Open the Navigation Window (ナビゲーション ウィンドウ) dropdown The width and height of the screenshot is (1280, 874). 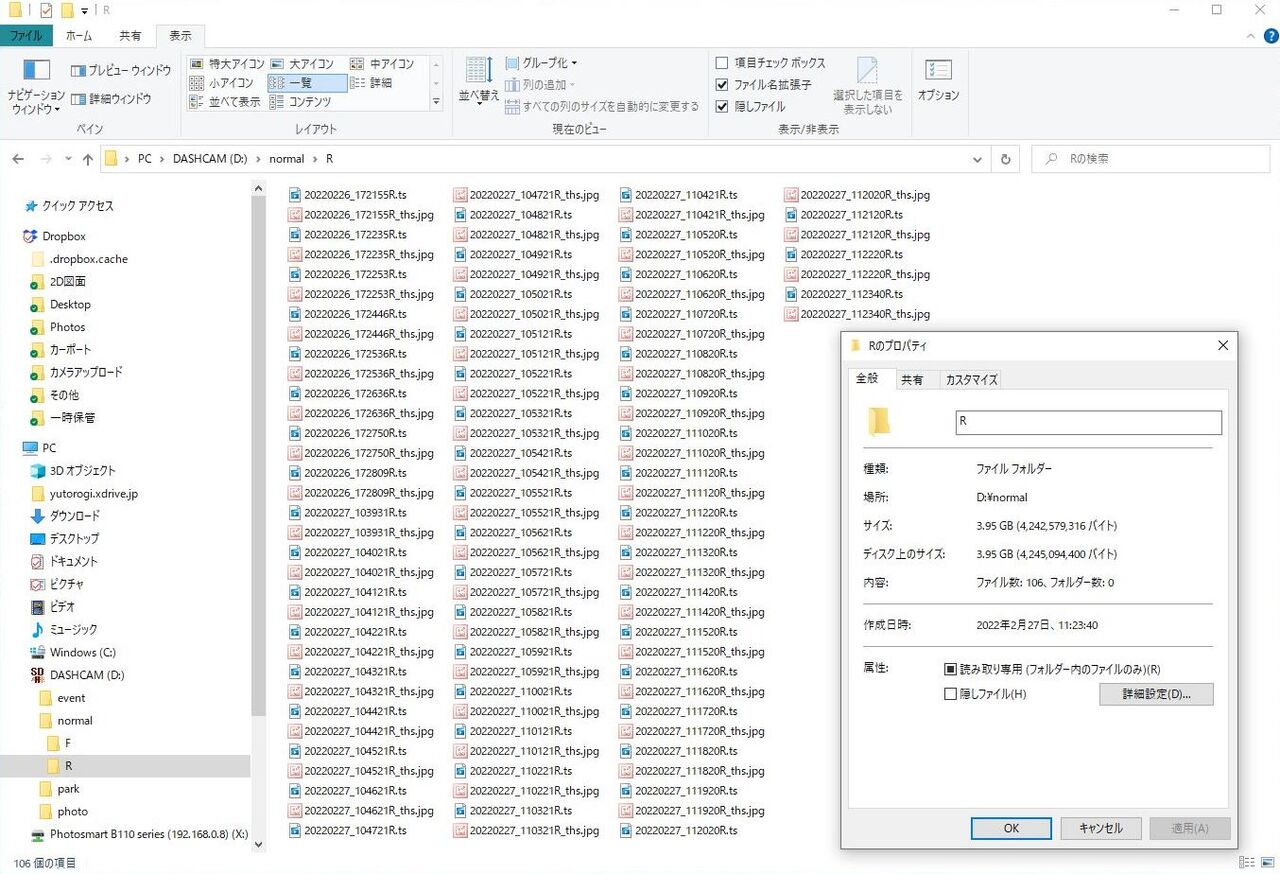coord(36,87)
